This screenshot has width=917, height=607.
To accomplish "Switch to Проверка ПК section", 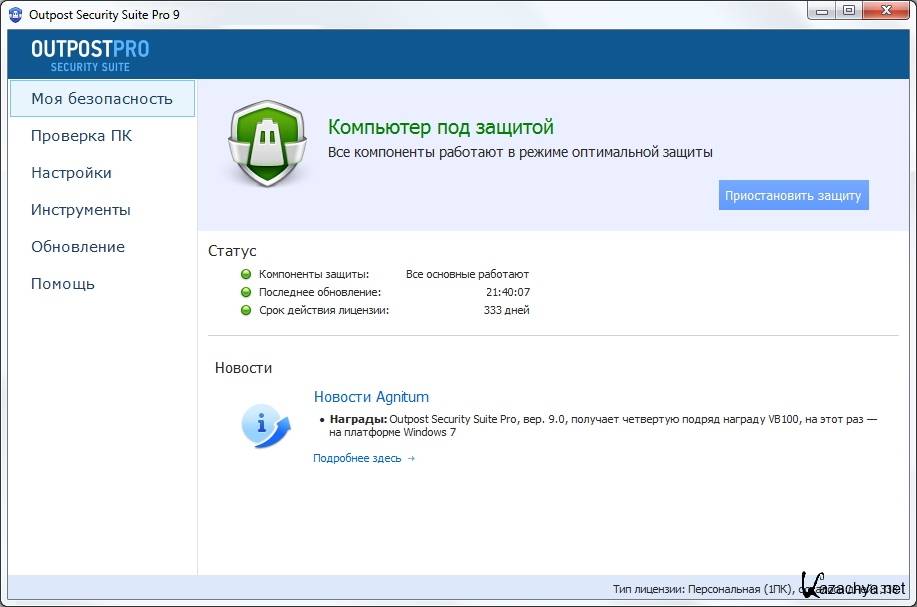I will [81, 136].
